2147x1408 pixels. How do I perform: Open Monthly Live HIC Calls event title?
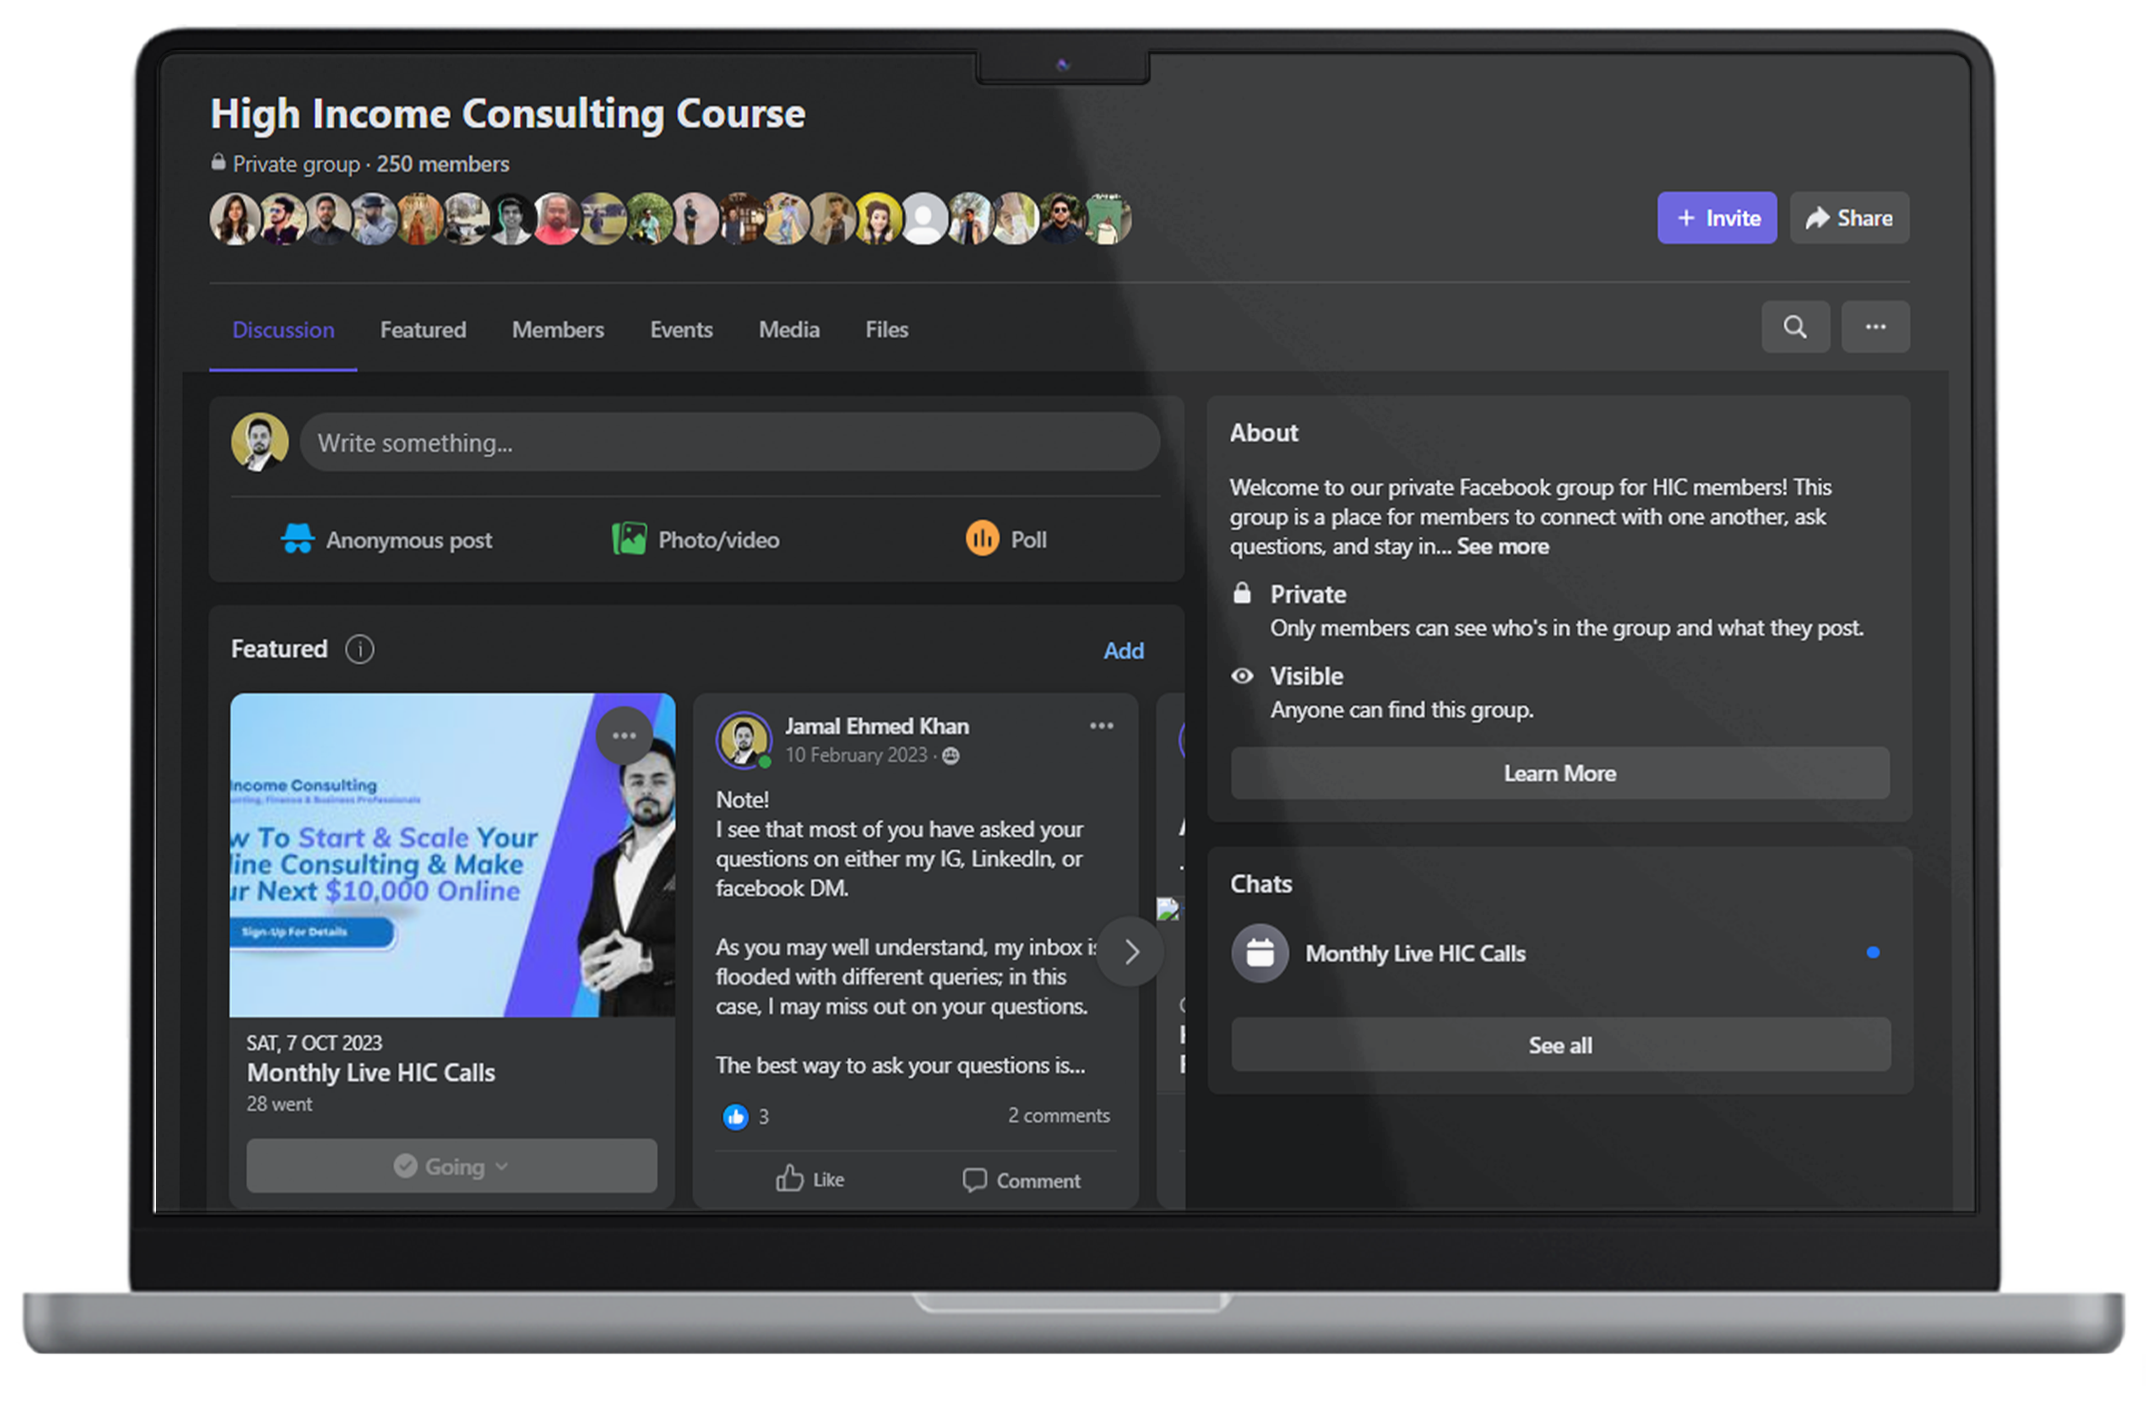pyautogui.click(x=371, y=1073)
